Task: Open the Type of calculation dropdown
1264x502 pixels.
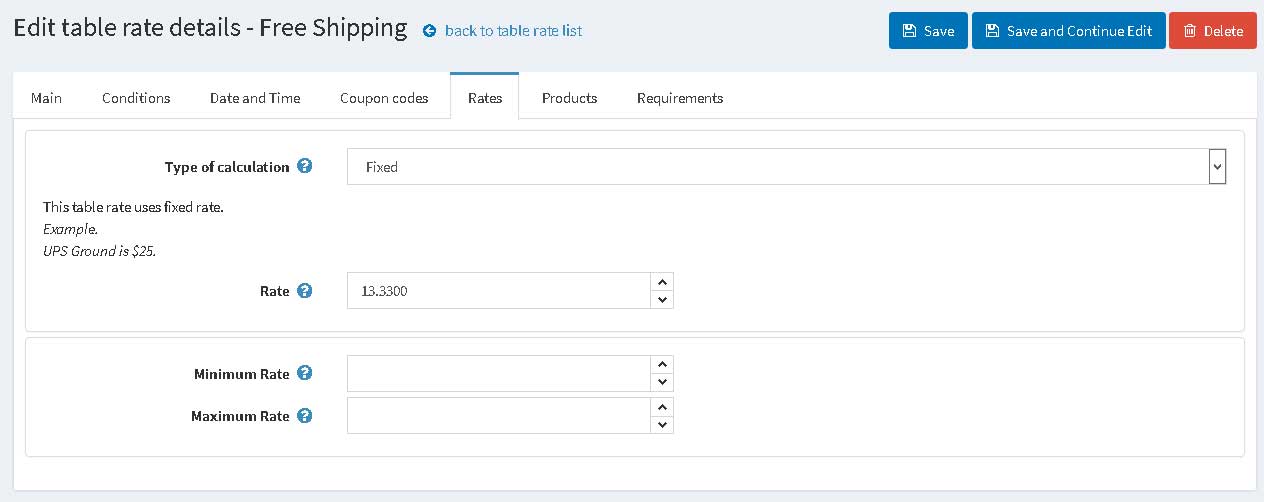Action: click(x=787, y=167)
